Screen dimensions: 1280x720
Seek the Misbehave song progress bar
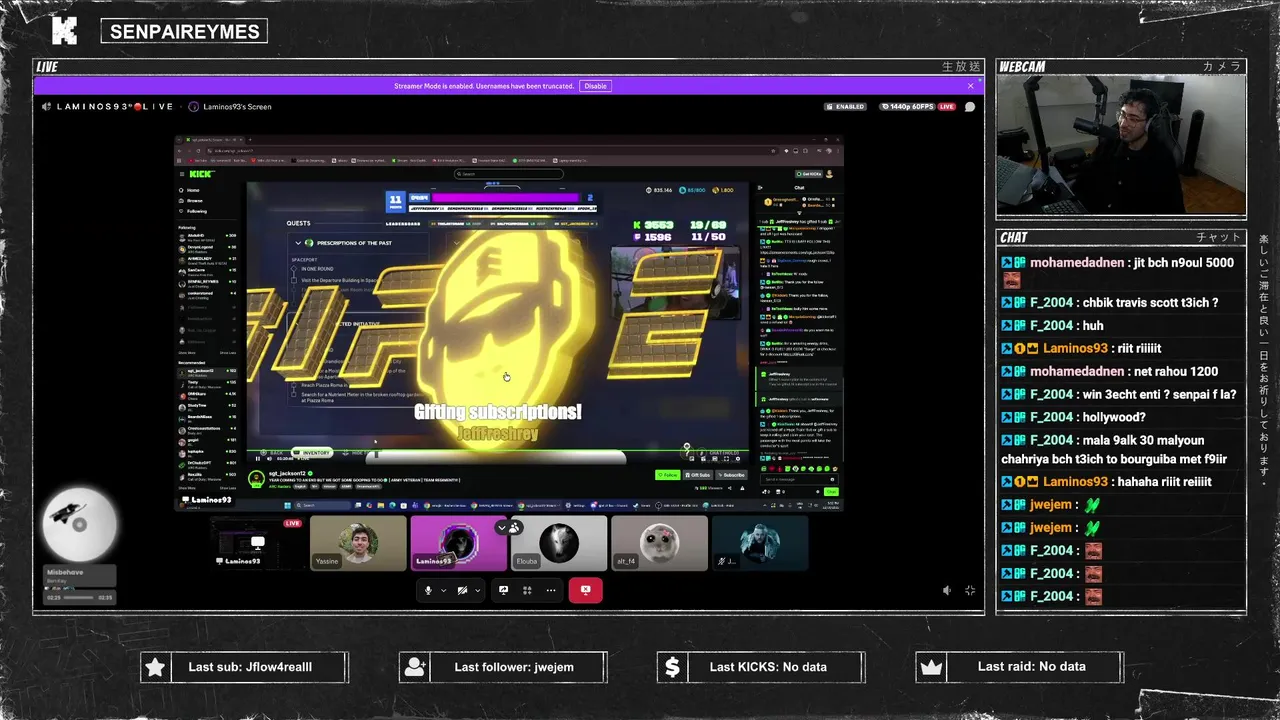79,597
